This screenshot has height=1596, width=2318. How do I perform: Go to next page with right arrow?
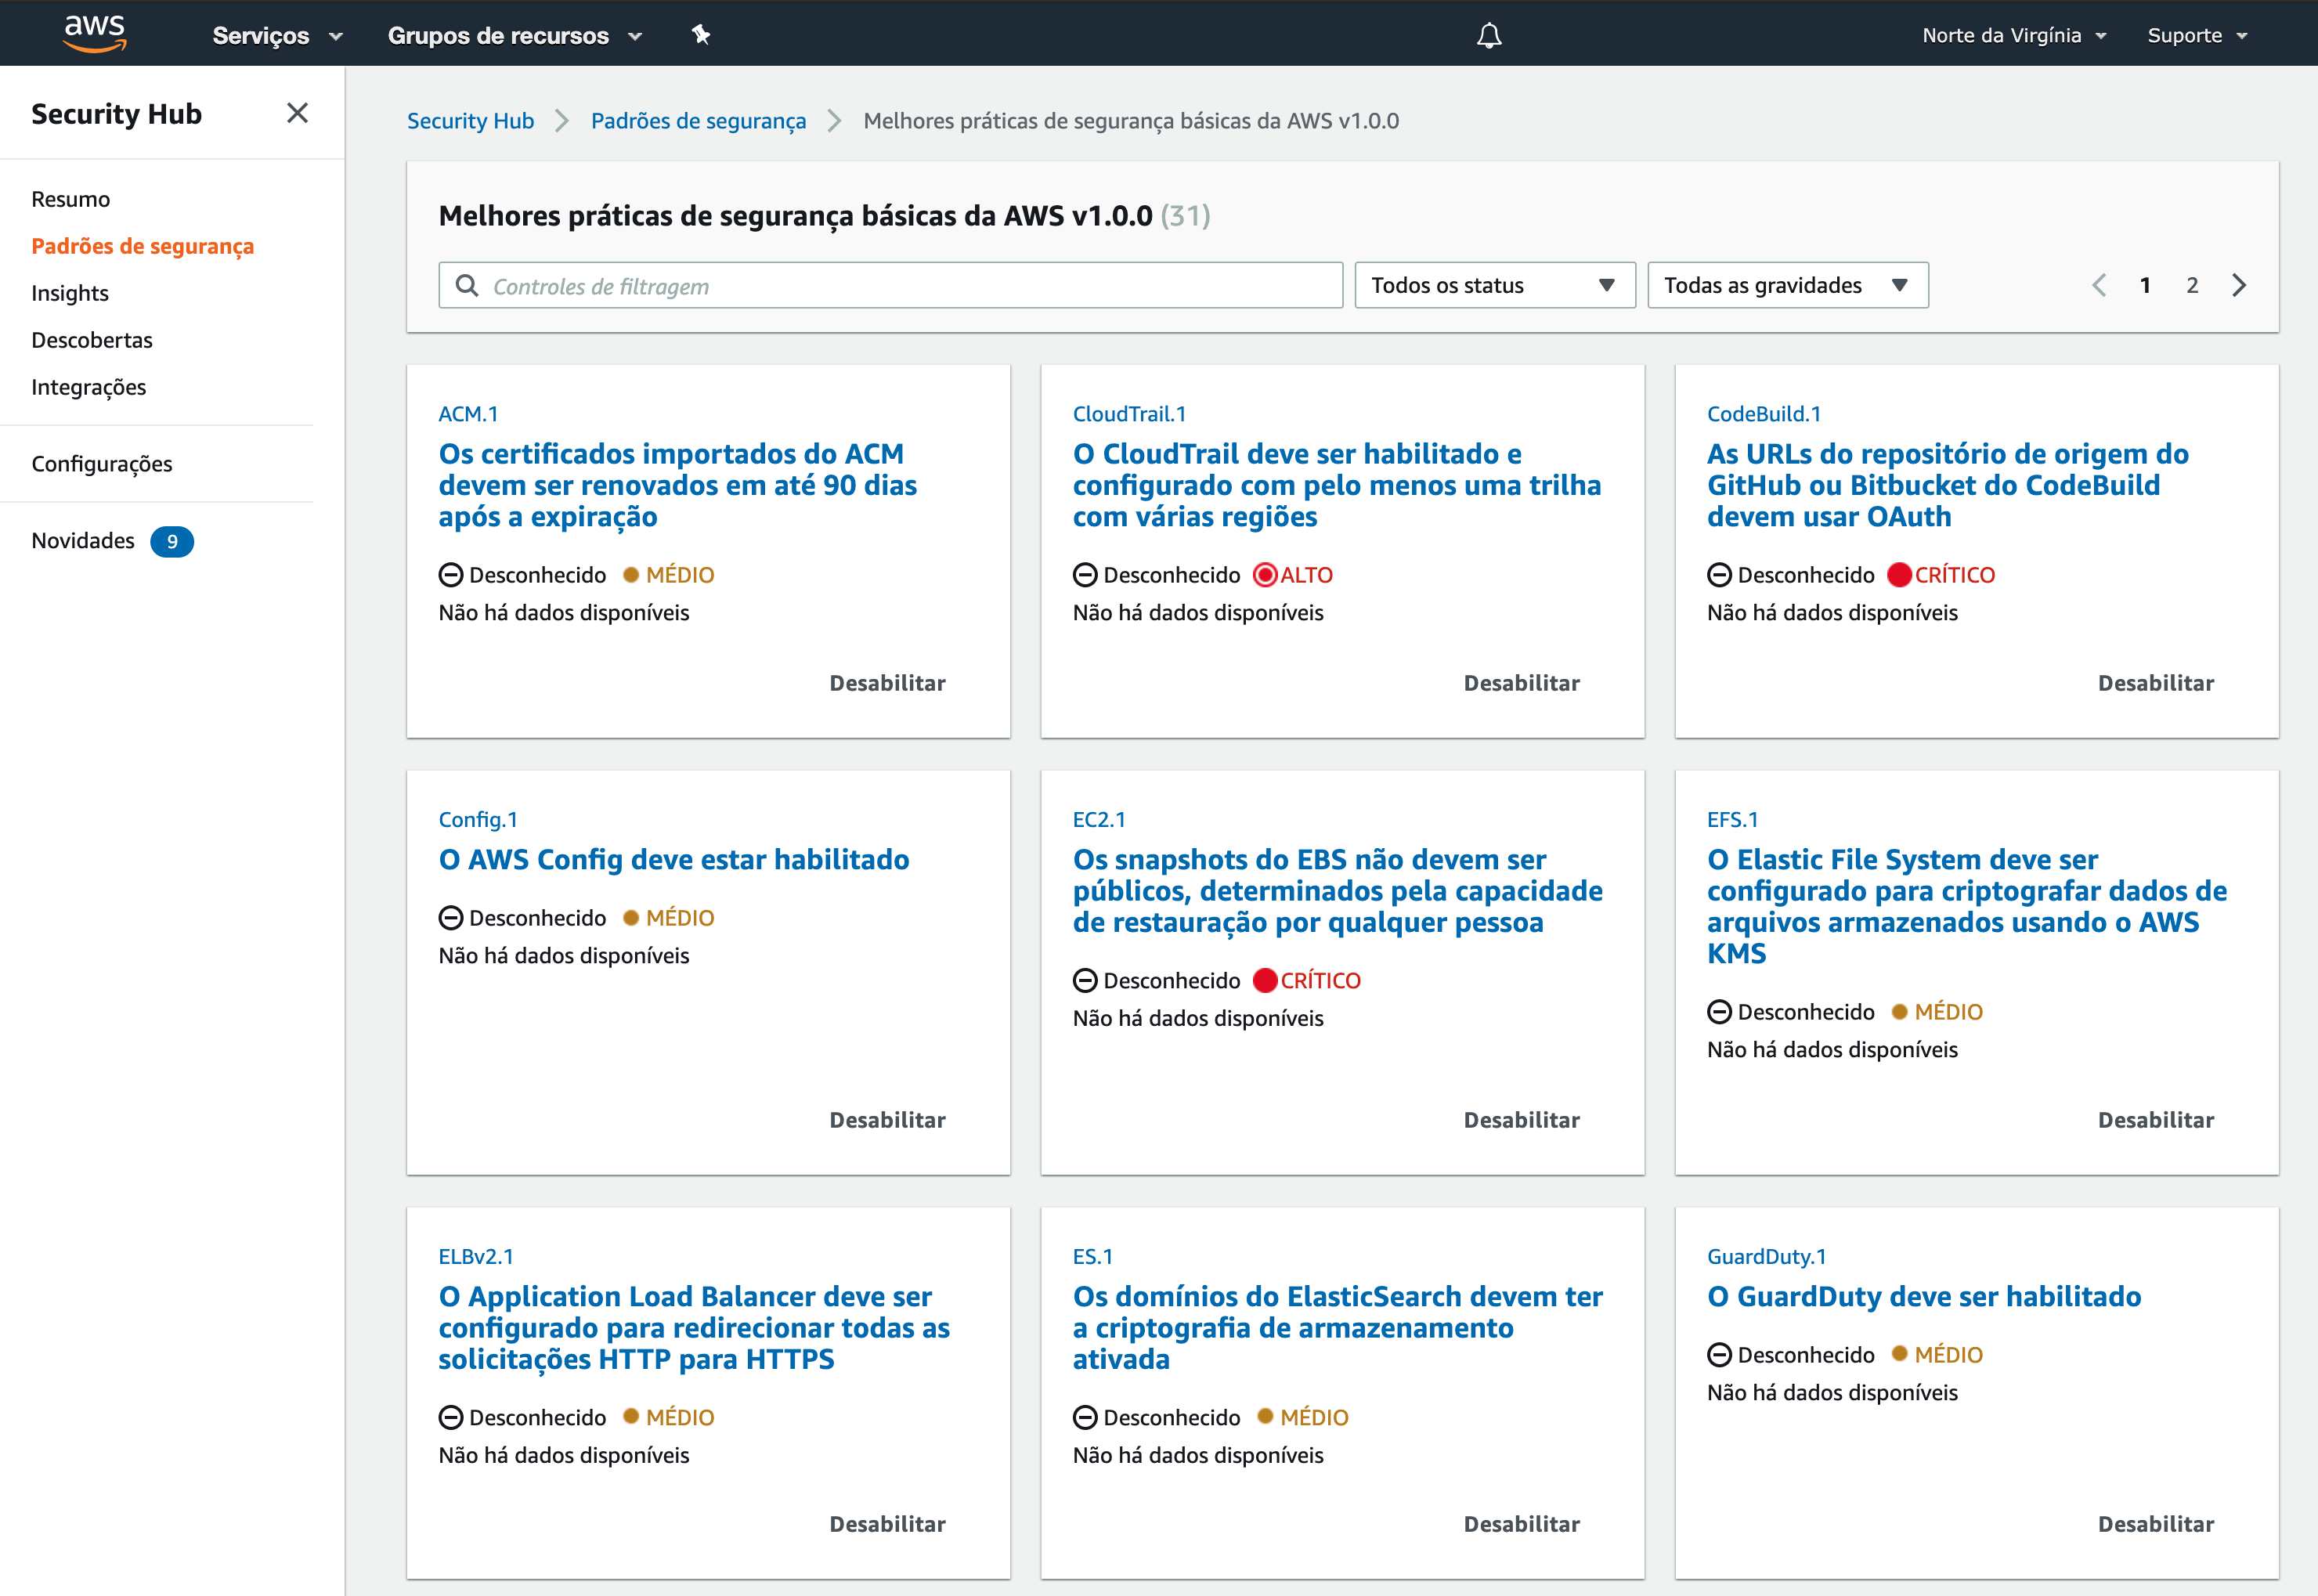pyautogui.click(x=2239, y=285)
